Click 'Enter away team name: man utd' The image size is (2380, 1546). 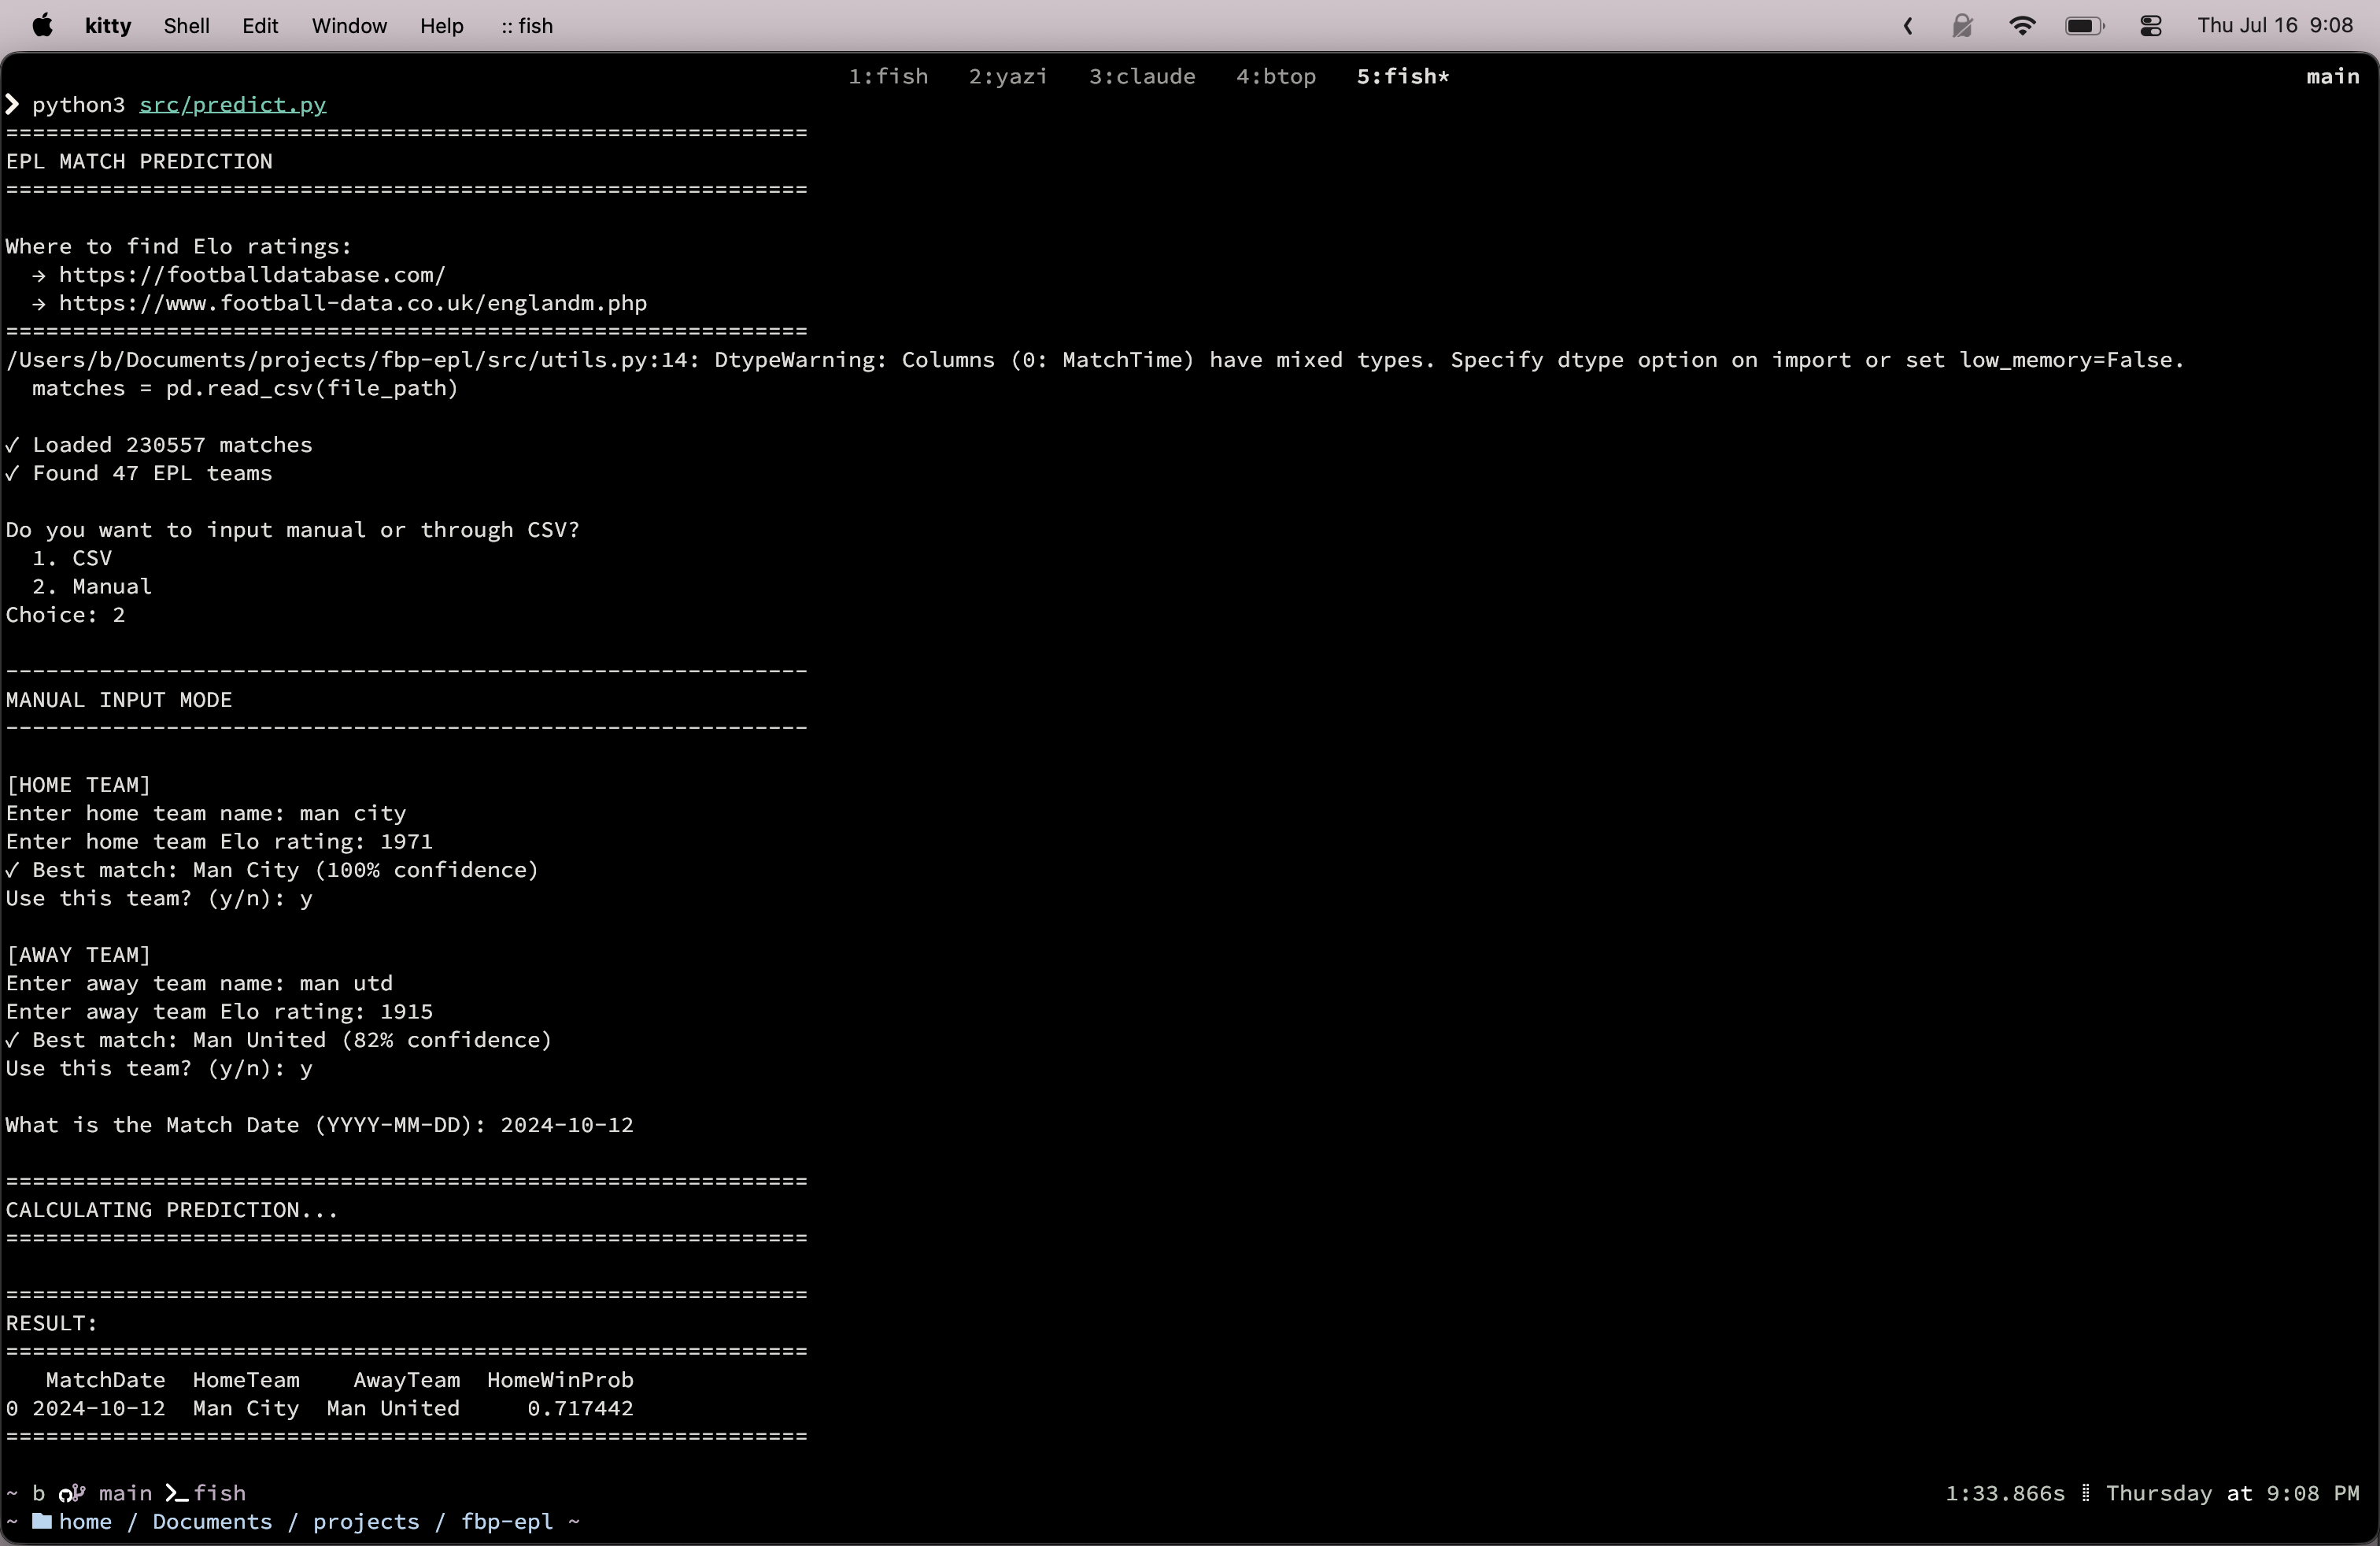(x=199, y=984)
